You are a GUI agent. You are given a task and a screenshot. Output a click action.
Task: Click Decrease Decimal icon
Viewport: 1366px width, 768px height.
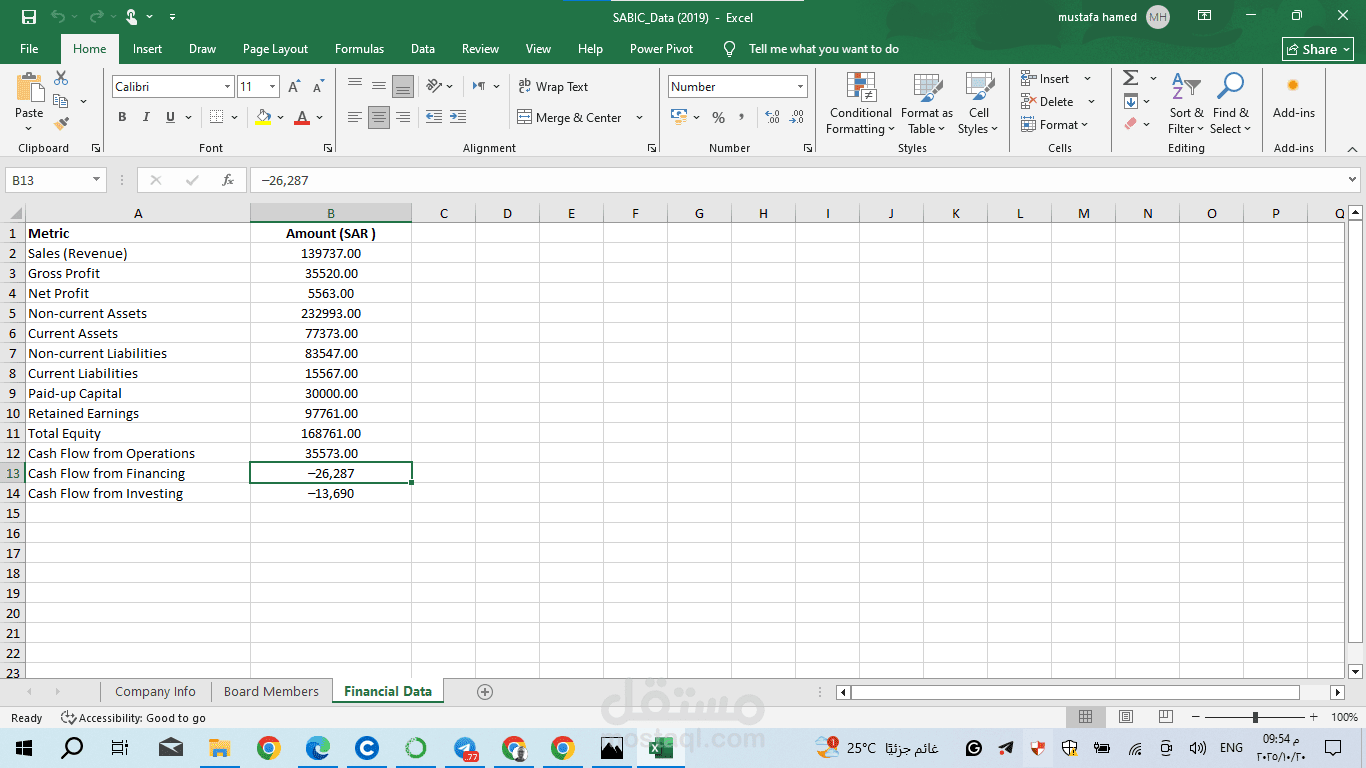point(796,117)
